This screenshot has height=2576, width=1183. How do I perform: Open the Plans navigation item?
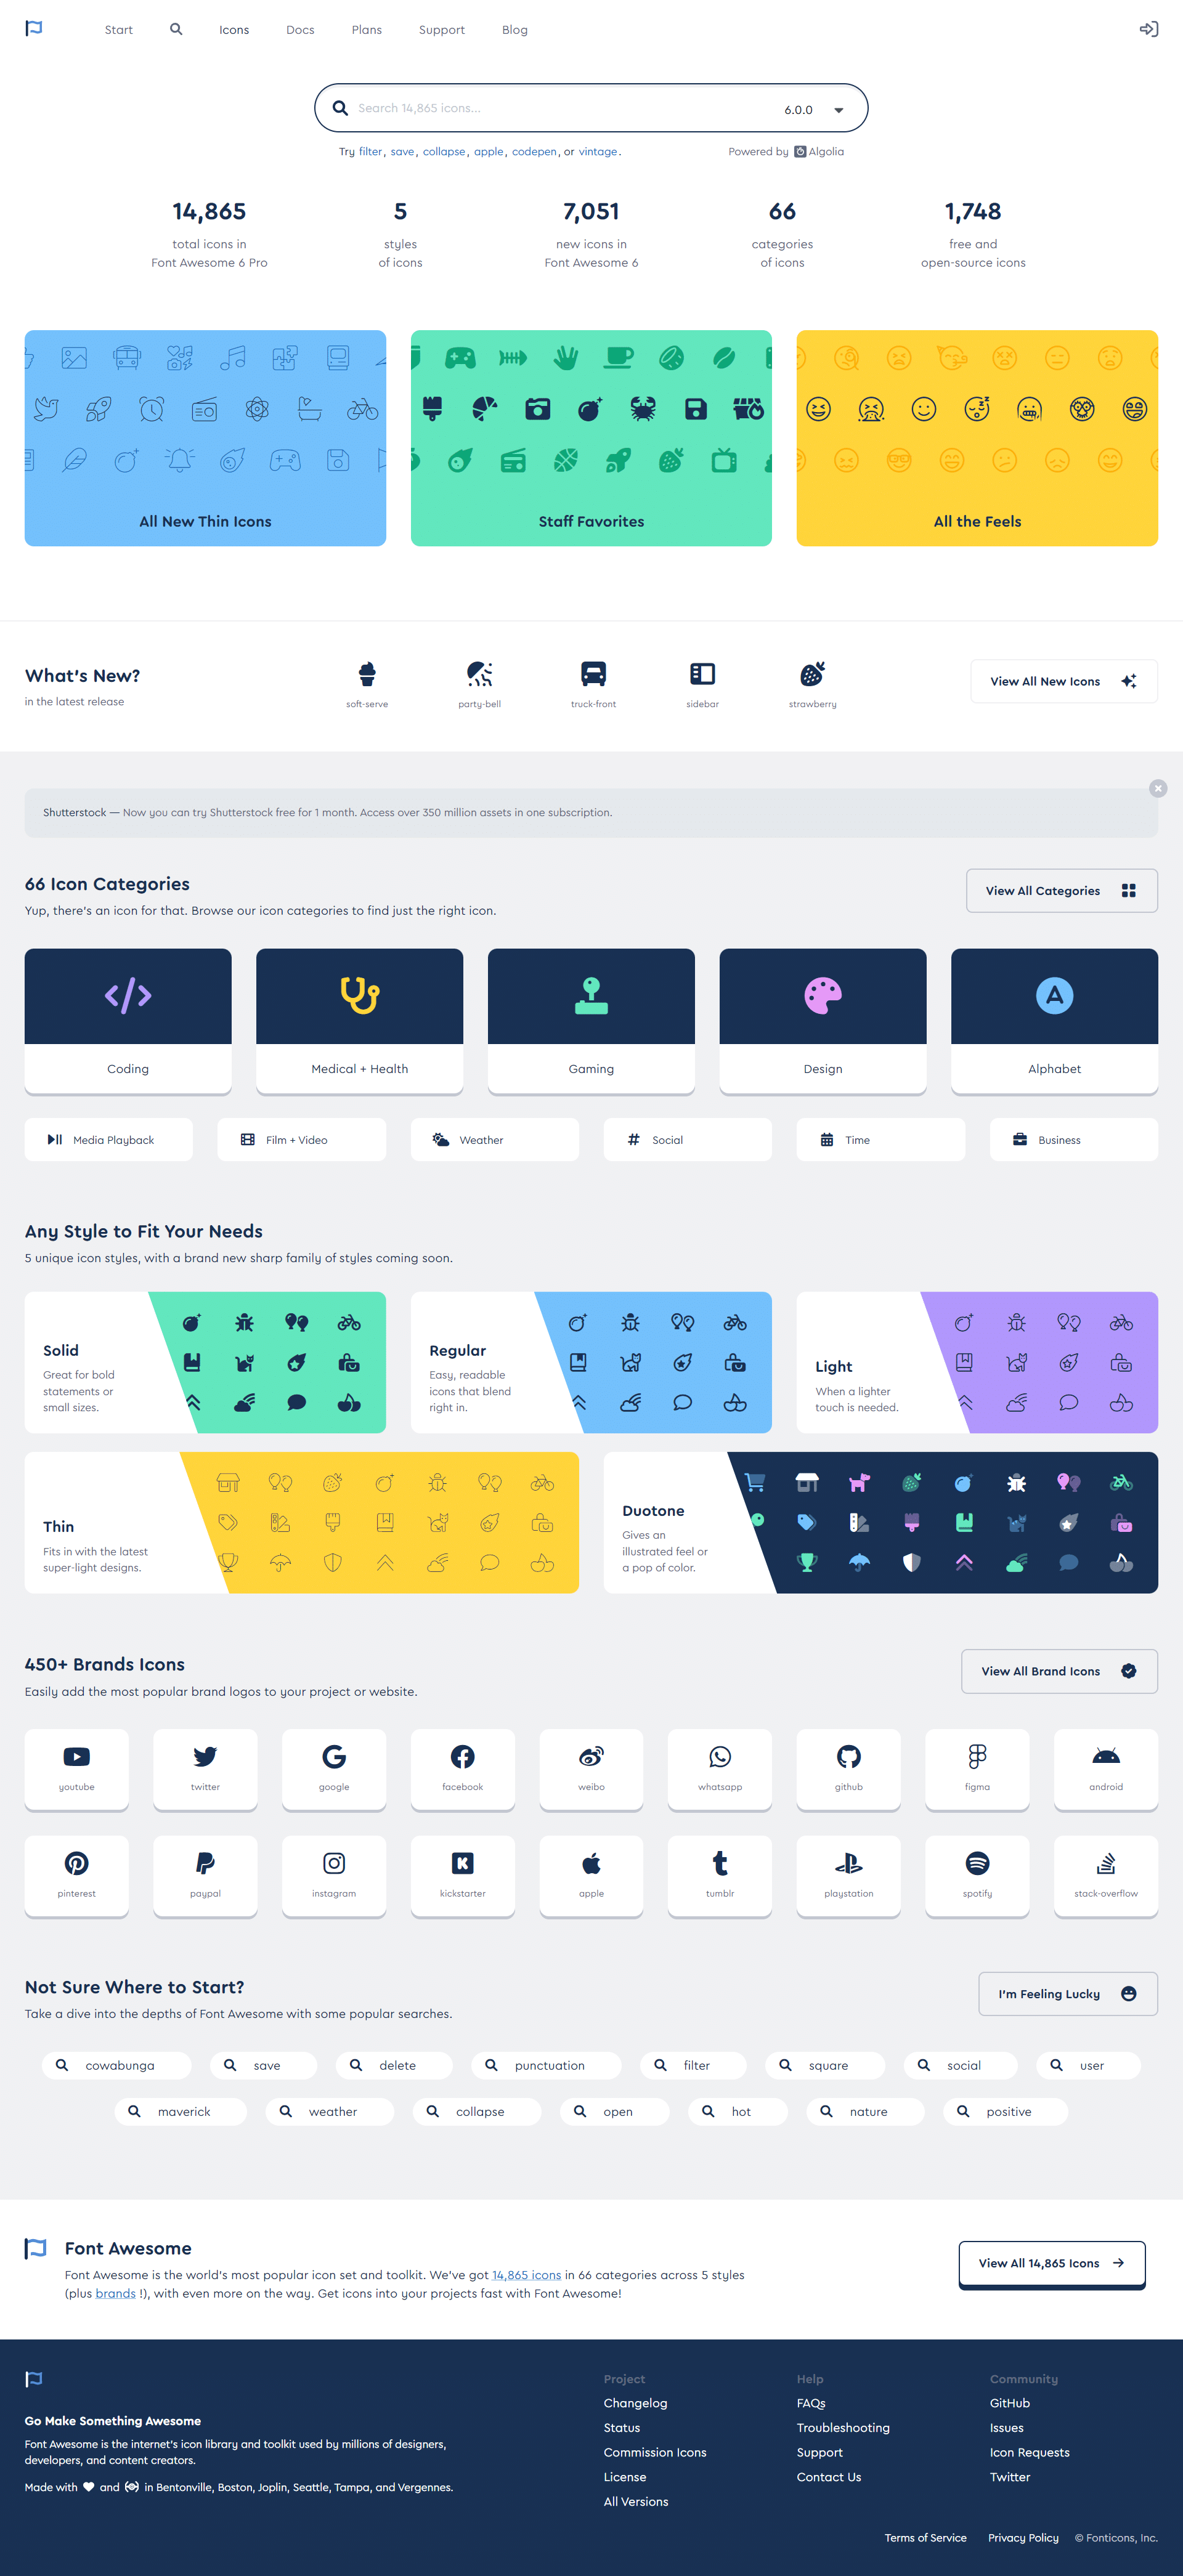point(367,30)
